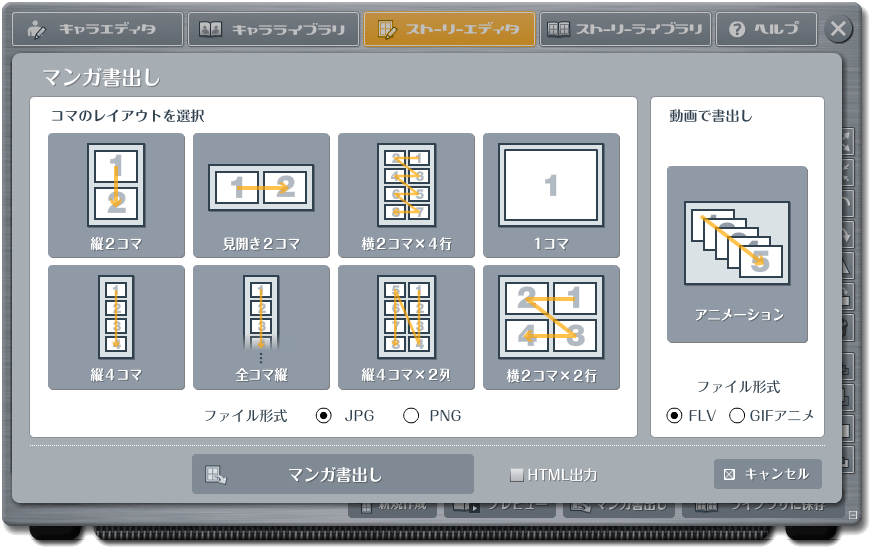Click the open book icon on キャラライブラリ

(x=210, y=29)
